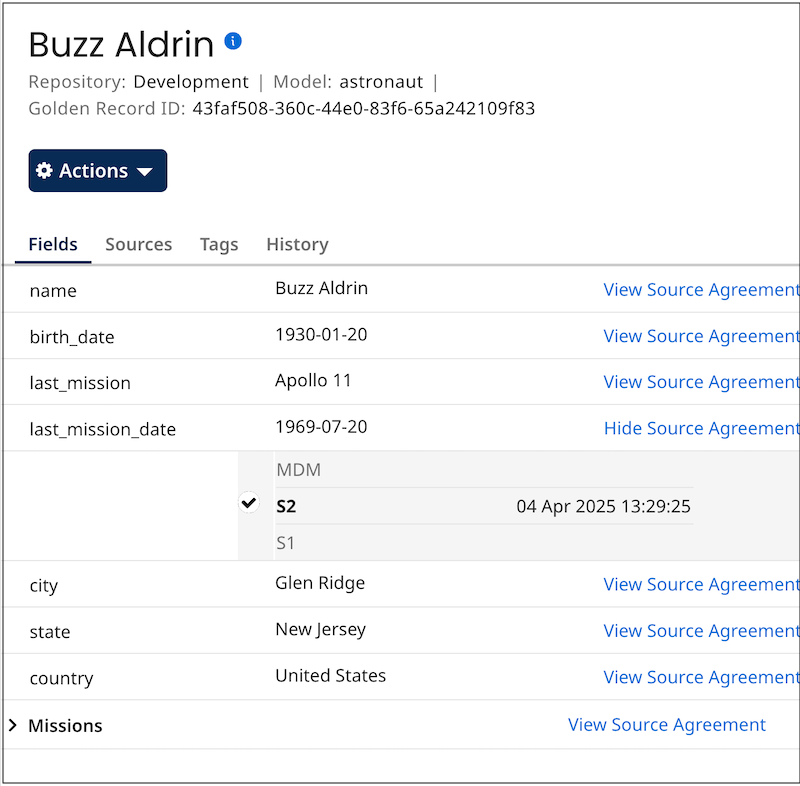Select the Fields tab
The image size is (800, 786).
[53, 244]
